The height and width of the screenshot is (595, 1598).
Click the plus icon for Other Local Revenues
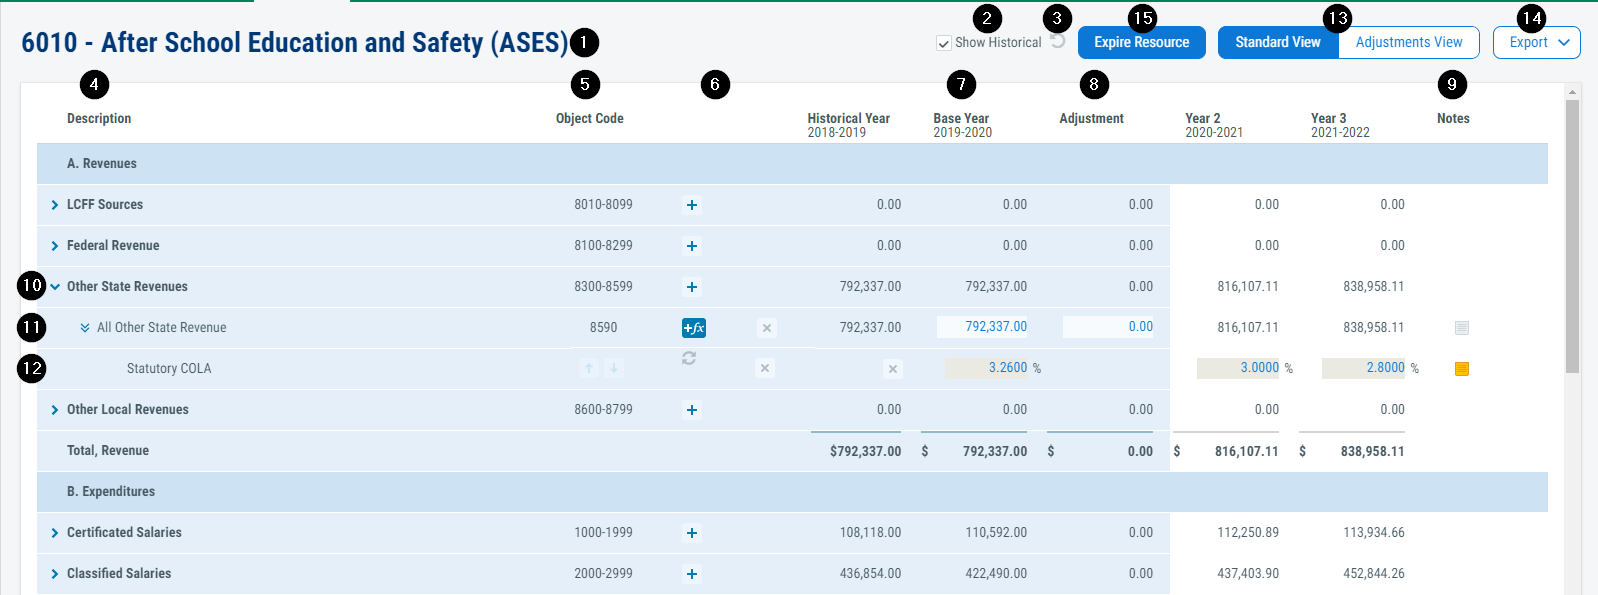(691, 410)
